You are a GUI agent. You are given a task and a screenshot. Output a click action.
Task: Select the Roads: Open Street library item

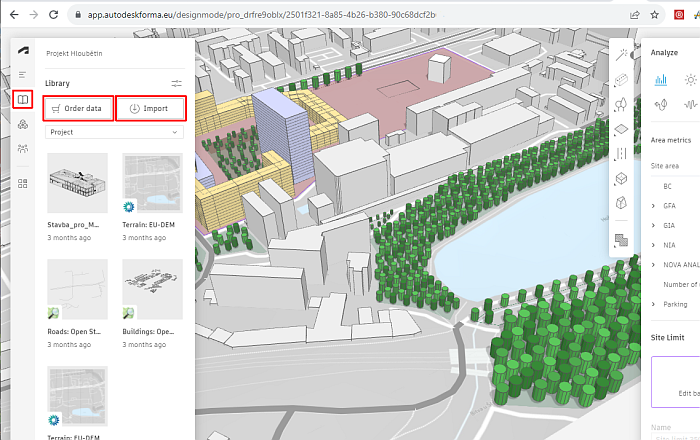click(77, 290)
